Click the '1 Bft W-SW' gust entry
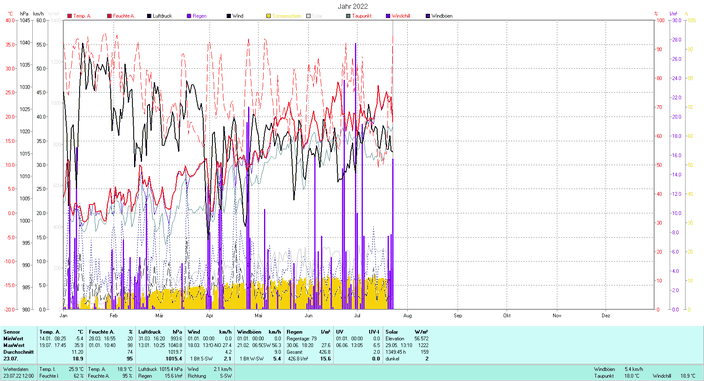Screen dimensions: 704x381 tap(251, 359)
